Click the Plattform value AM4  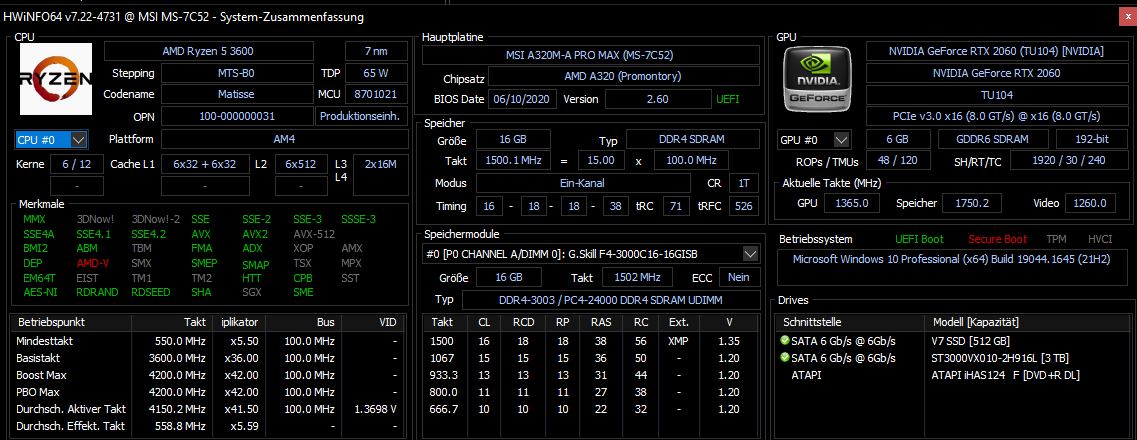284,139
